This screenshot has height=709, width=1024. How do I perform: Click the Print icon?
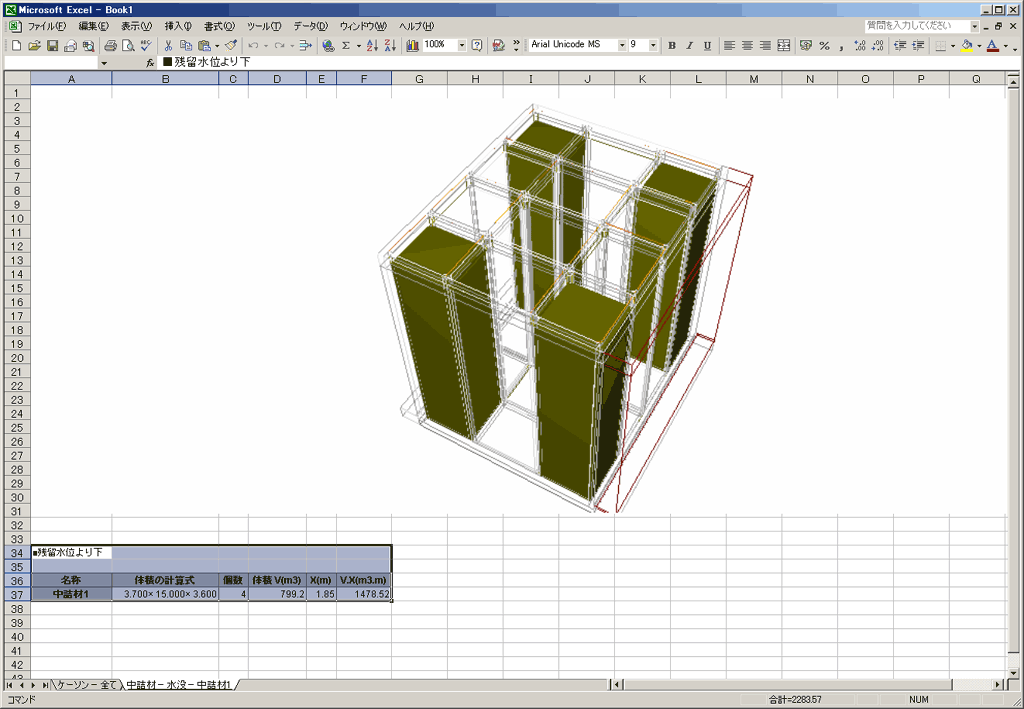(111, 45)
